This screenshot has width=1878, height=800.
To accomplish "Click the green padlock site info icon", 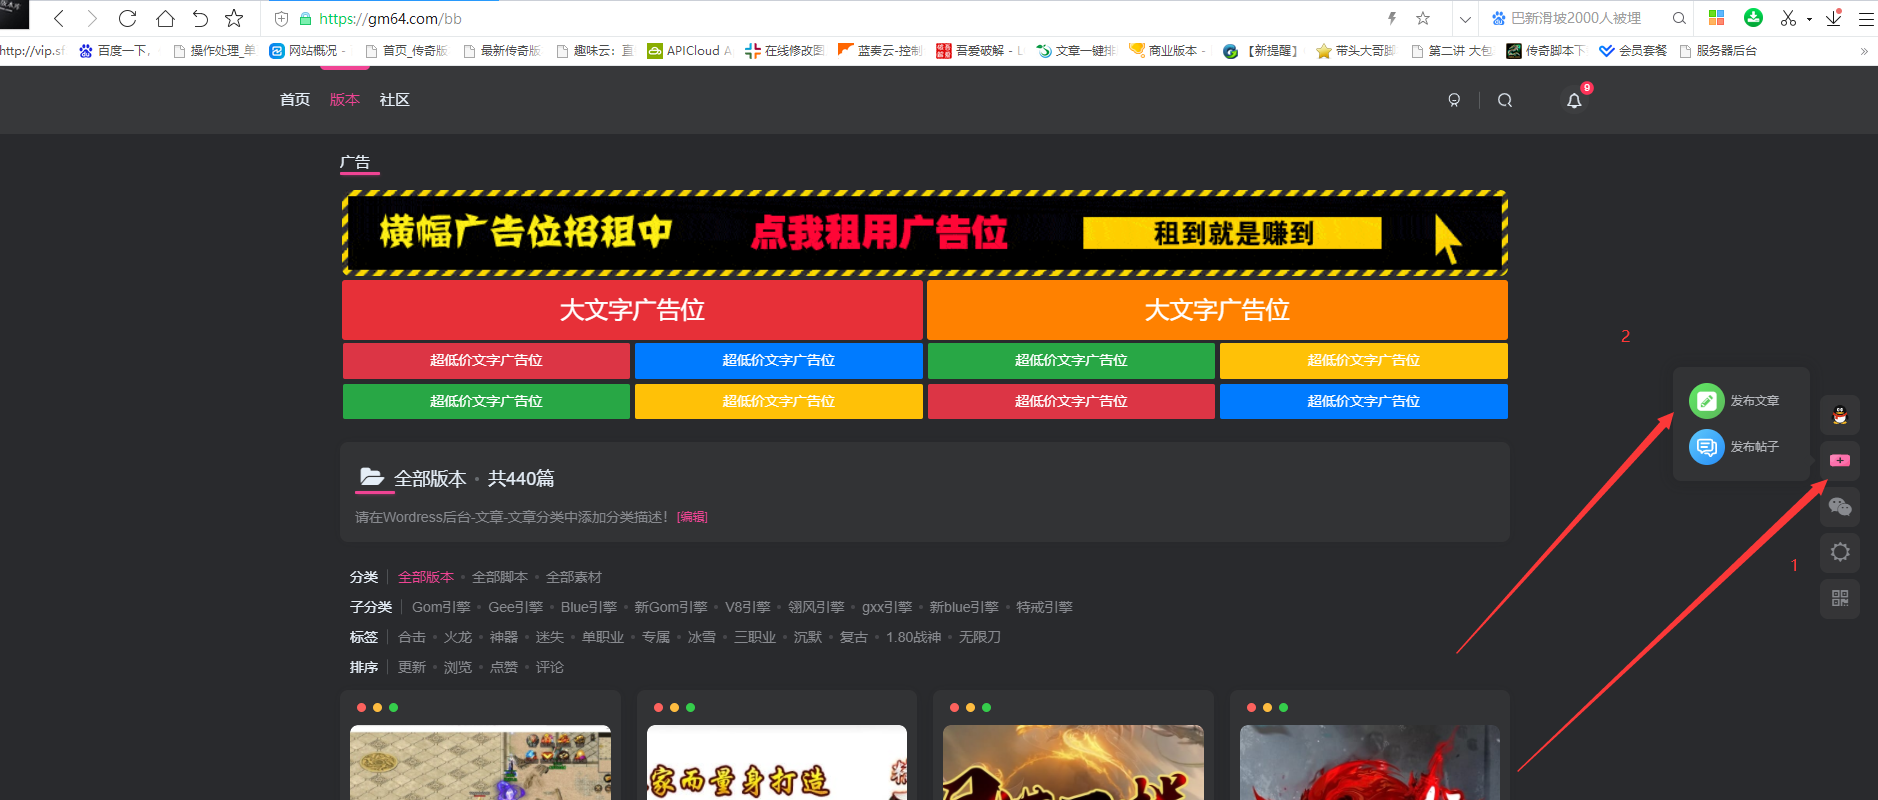I will coord(305,19).
